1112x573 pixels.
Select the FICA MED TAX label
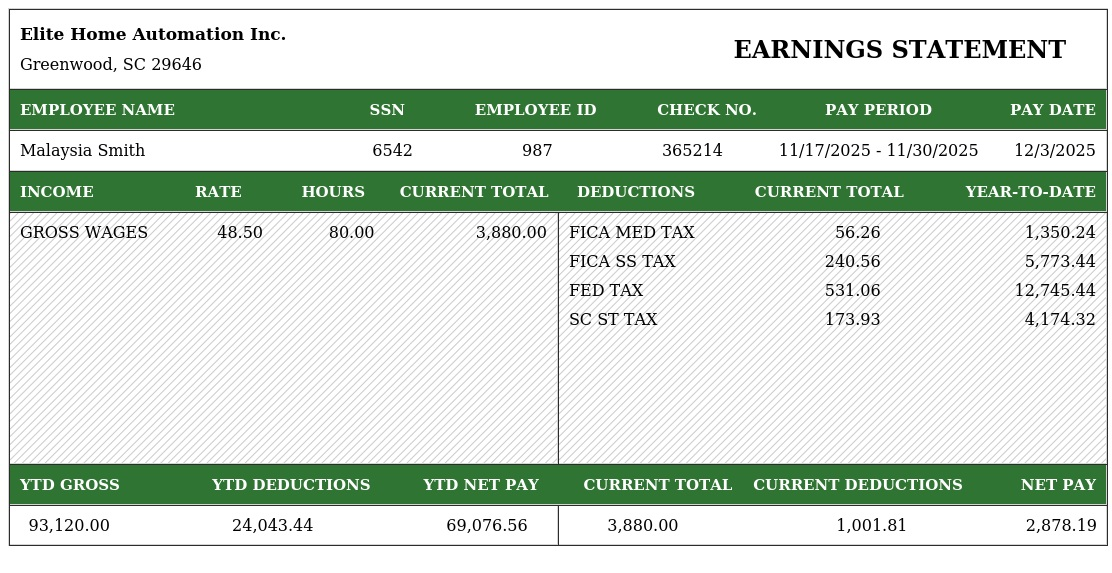click(x=632, y=233)
